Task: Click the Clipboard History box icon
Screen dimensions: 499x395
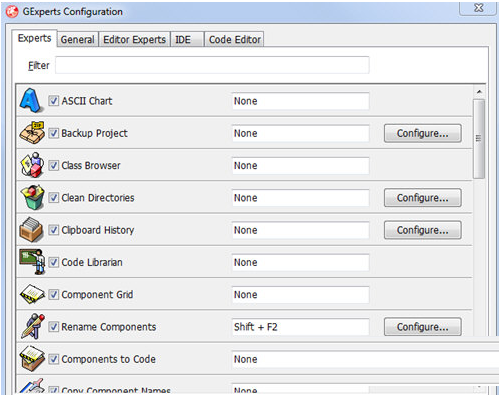Action: pos(31,230)
